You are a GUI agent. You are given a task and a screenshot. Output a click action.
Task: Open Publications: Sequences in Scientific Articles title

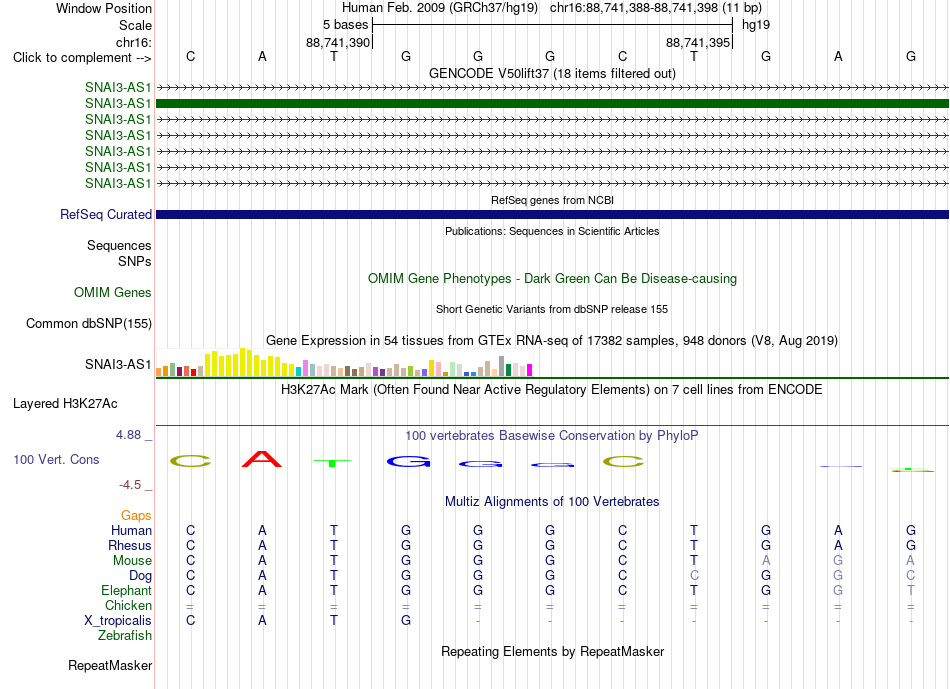point(552,231)
